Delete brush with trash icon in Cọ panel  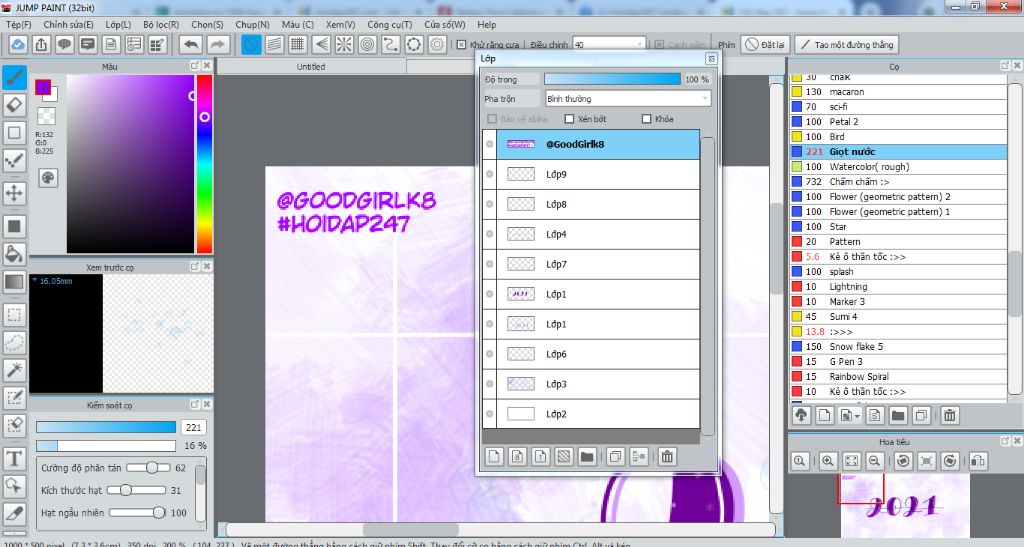pos(950,415)
